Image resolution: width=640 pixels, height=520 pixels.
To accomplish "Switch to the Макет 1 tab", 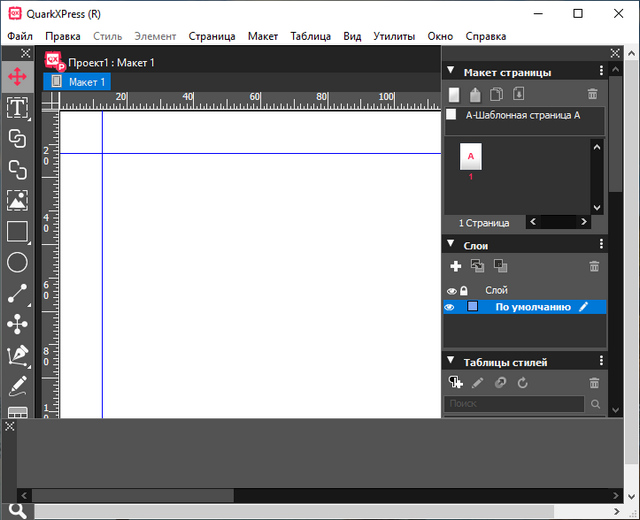I will 78,81.
